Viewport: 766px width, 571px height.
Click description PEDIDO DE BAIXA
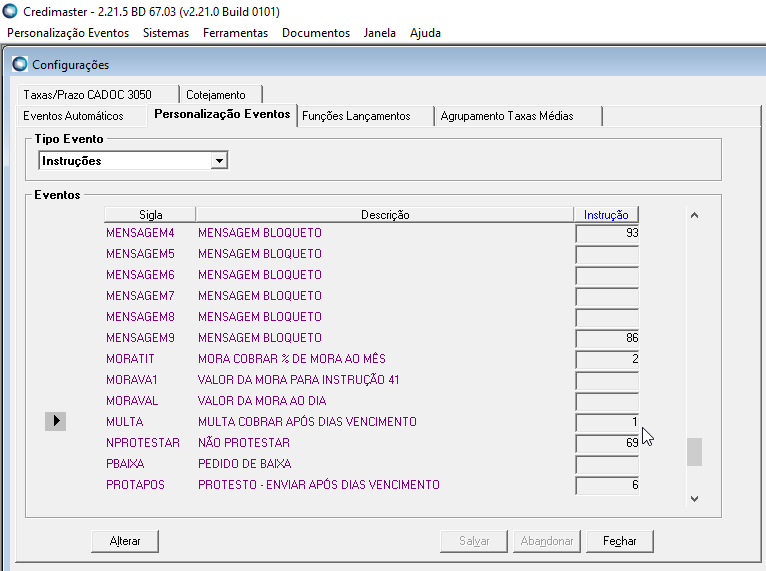pyautogui.click(x=245, y=464)
